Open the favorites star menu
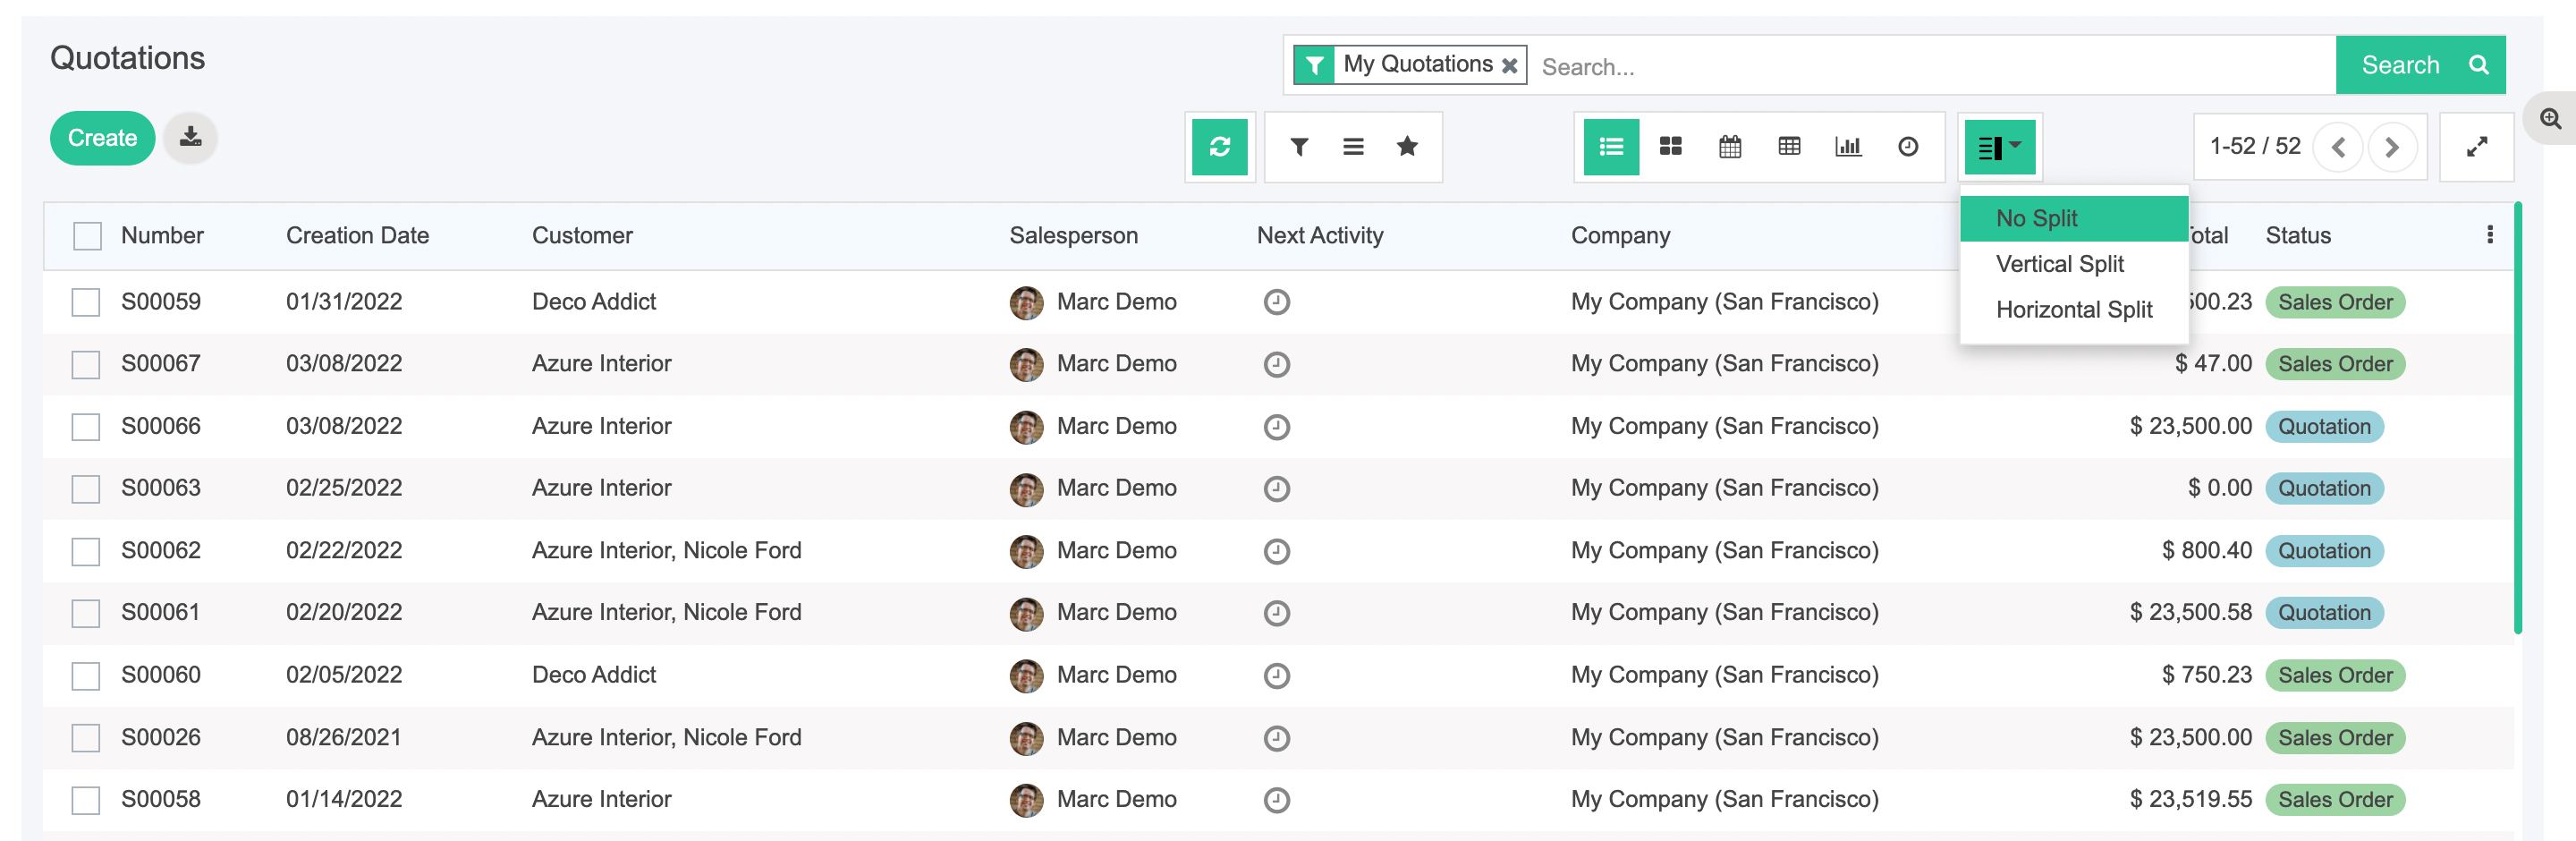Screen dimensions: 2576x841 click(1406, 147)
